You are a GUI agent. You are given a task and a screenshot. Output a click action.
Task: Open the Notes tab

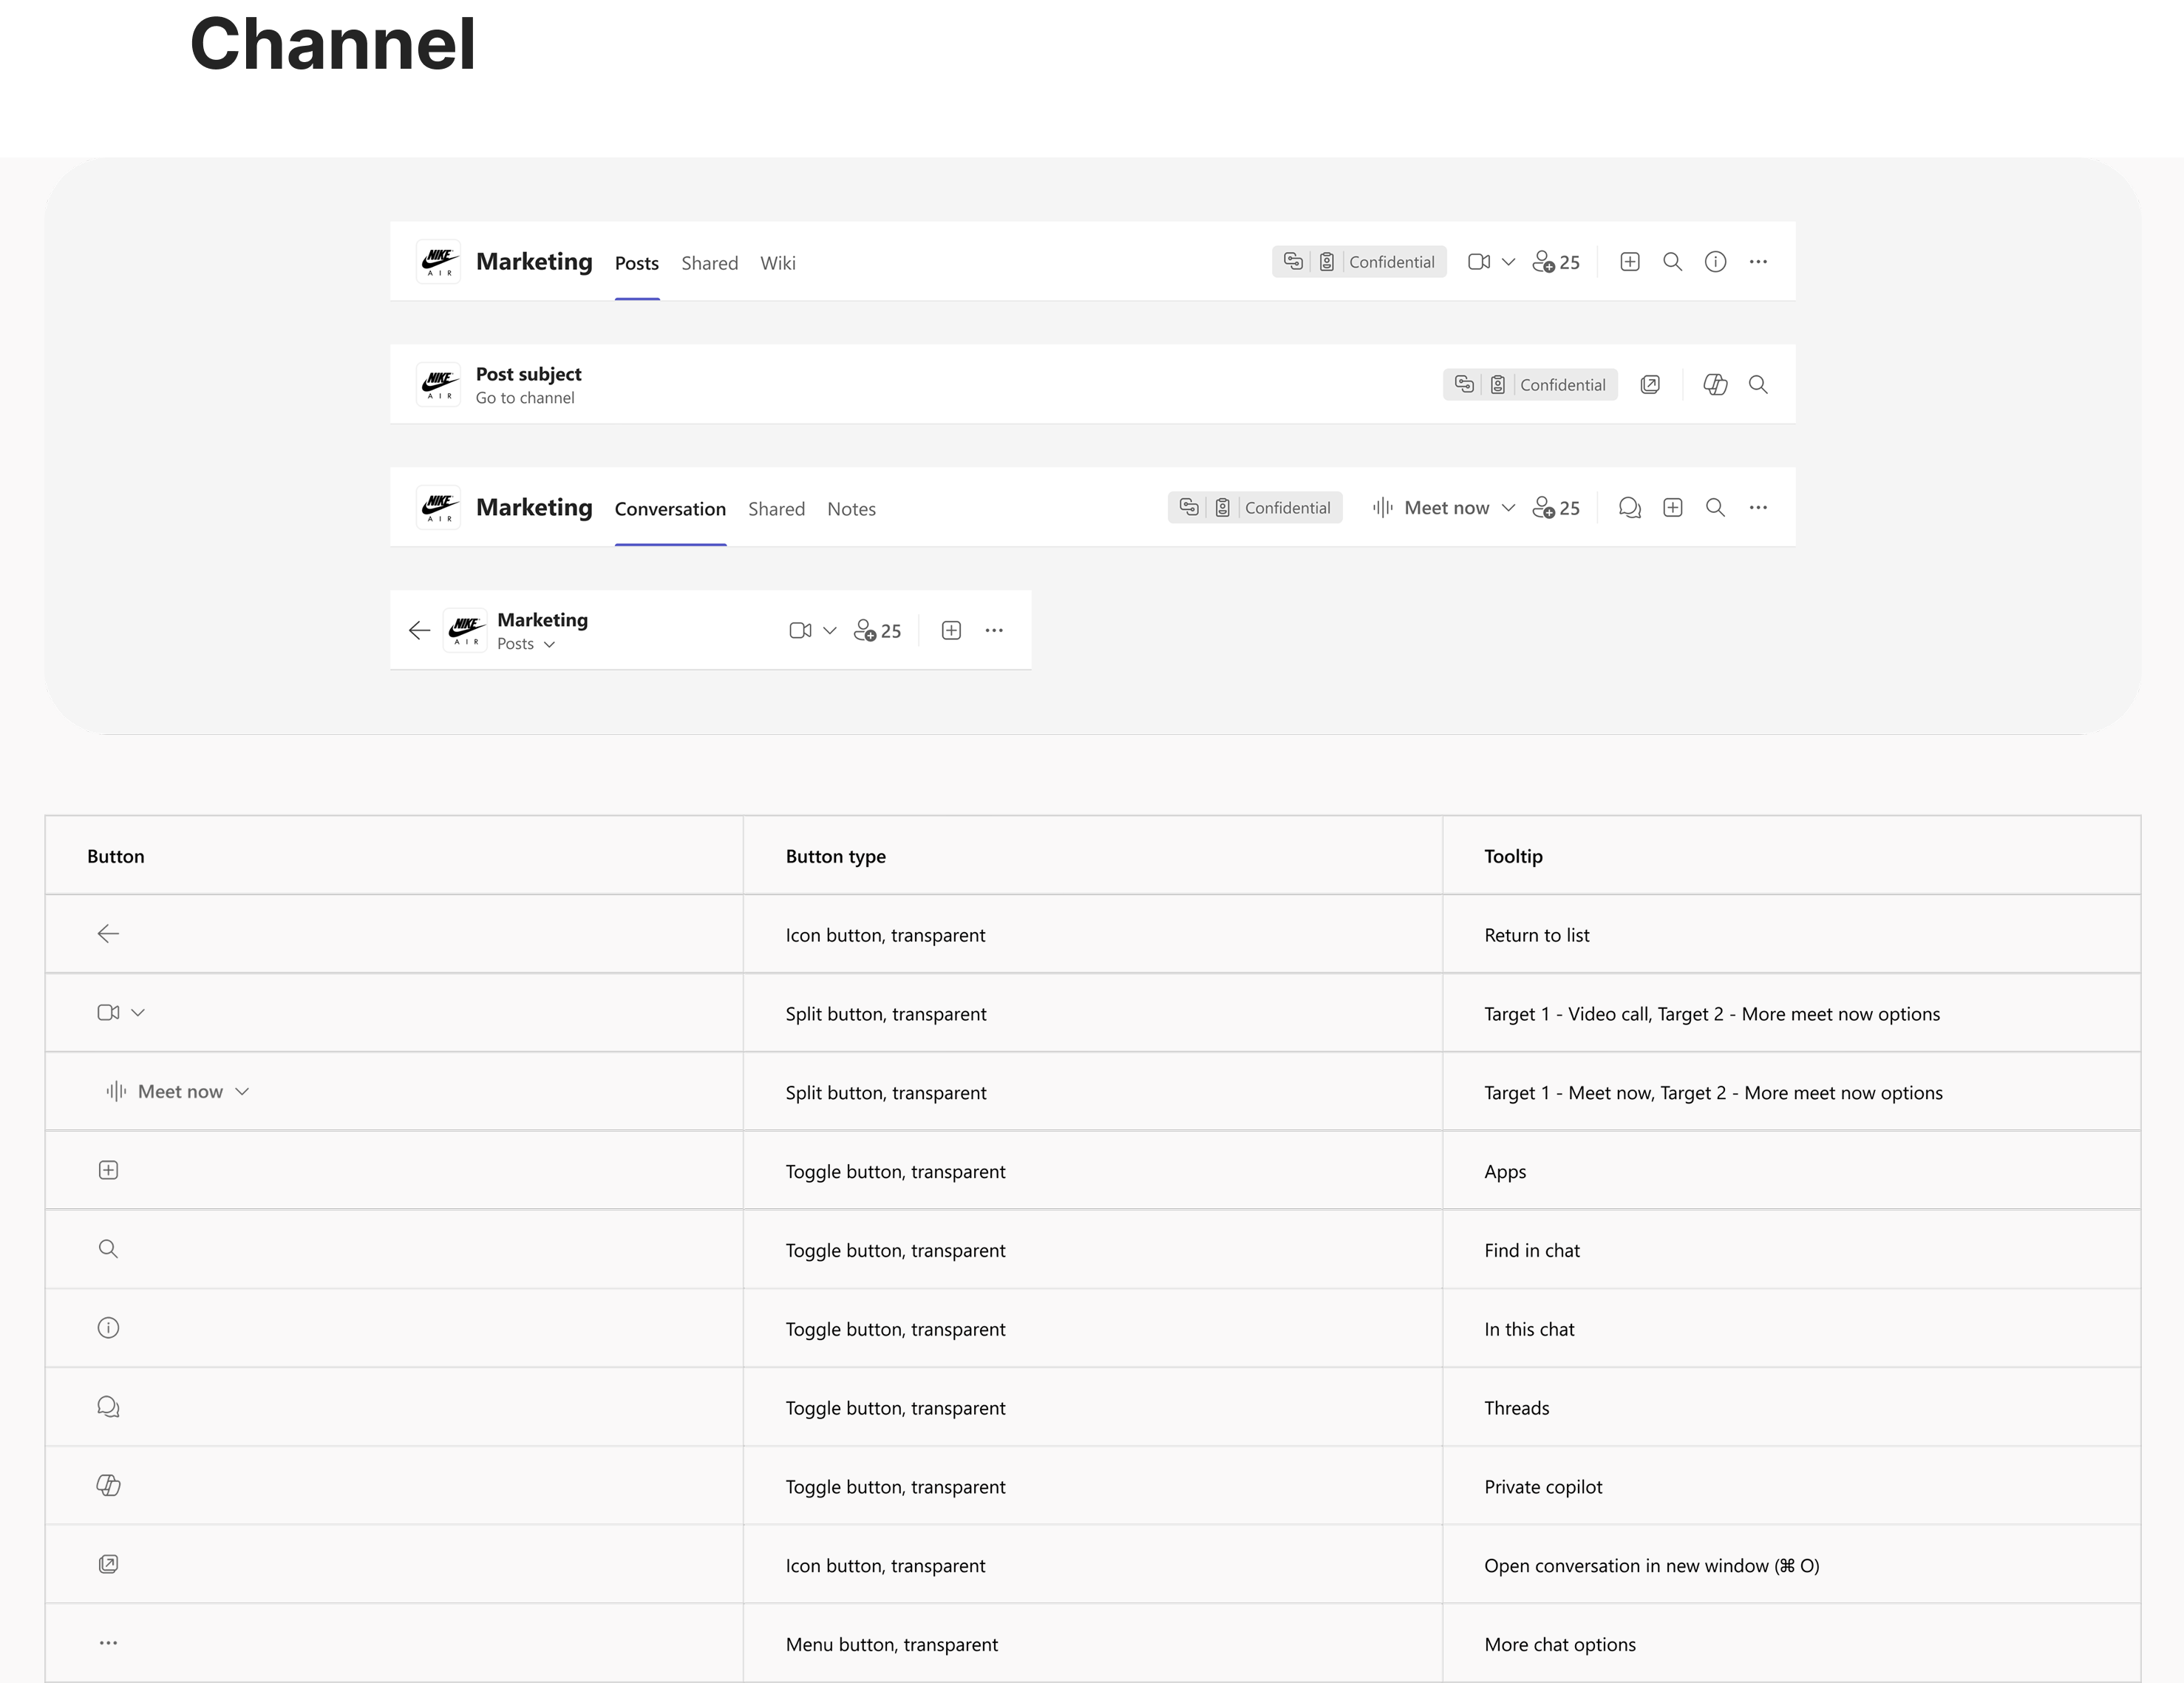click(851, 509)
